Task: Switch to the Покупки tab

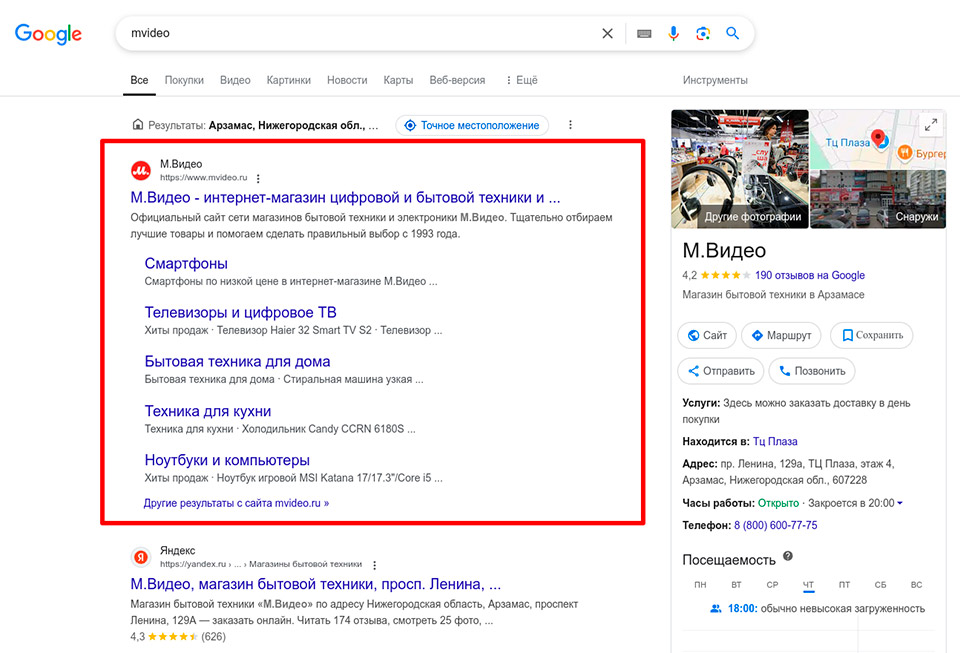Action: [184, 80]
